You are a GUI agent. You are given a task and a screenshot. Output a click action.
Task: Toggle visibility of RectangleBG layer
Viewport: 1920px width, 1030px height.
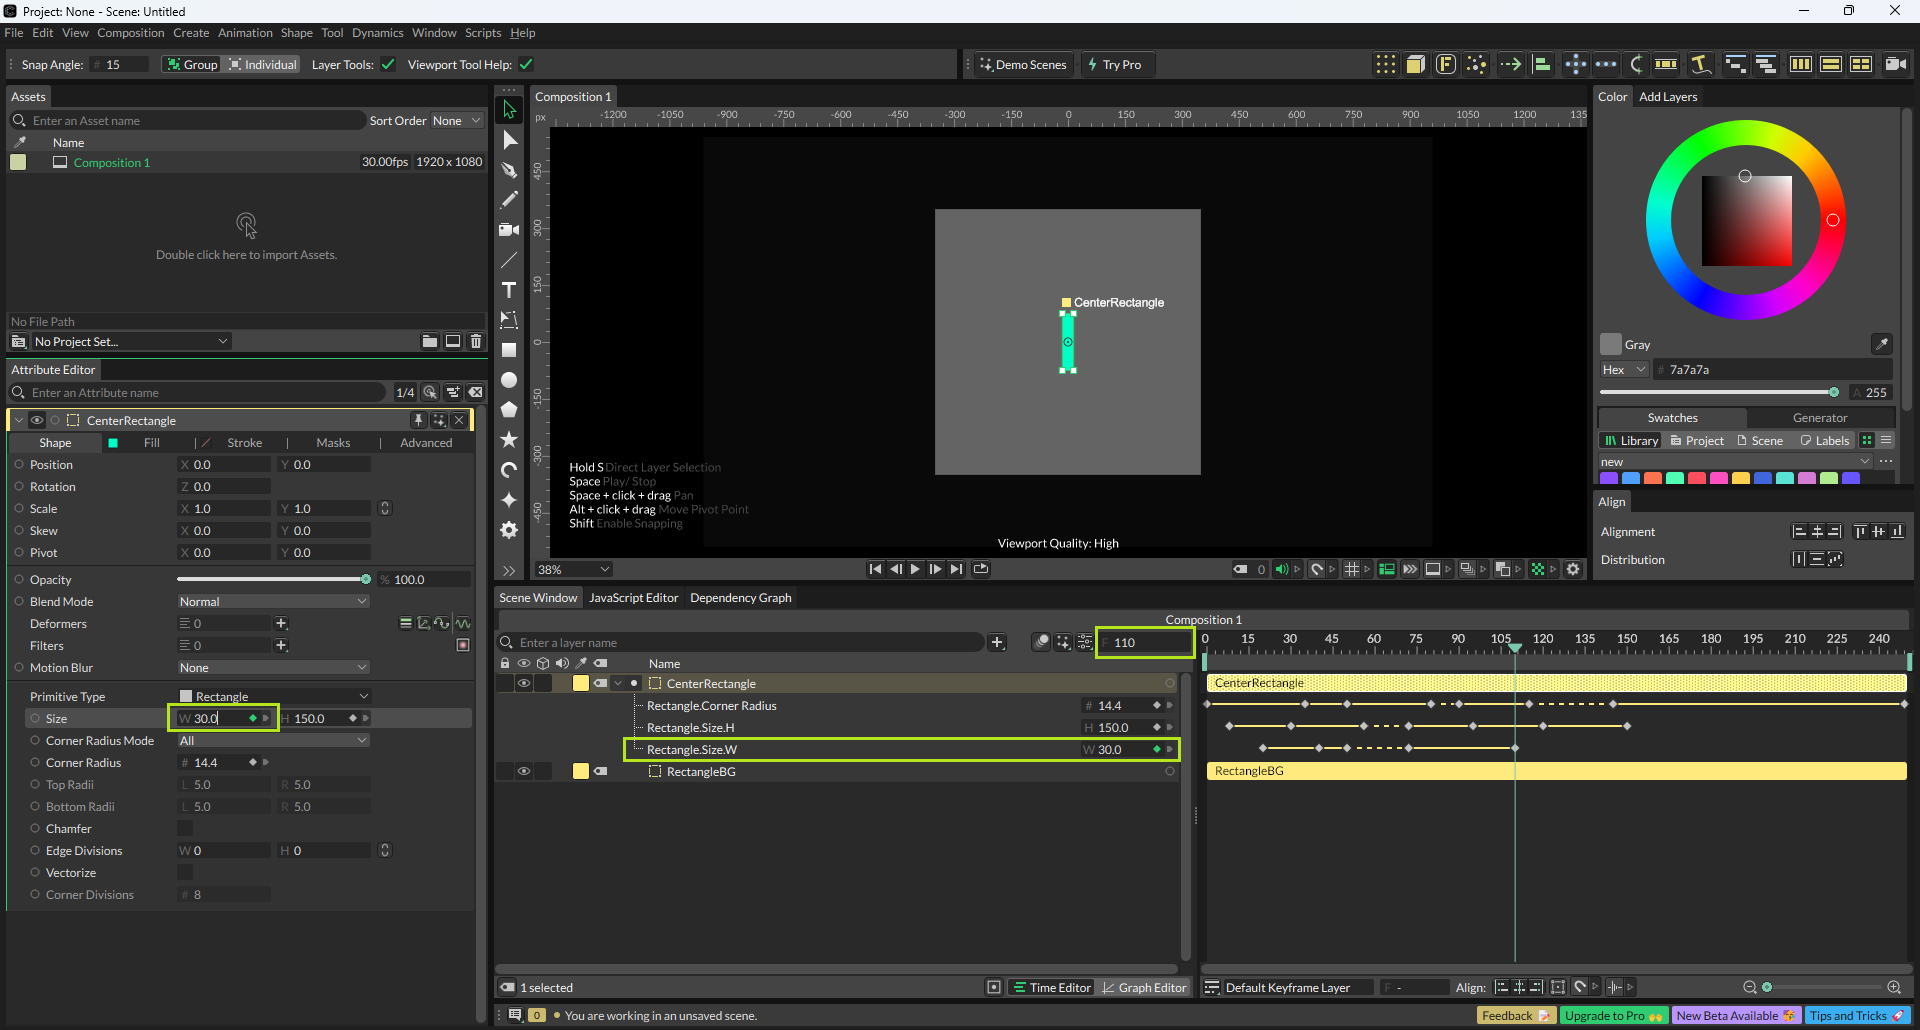click(523, 772)
